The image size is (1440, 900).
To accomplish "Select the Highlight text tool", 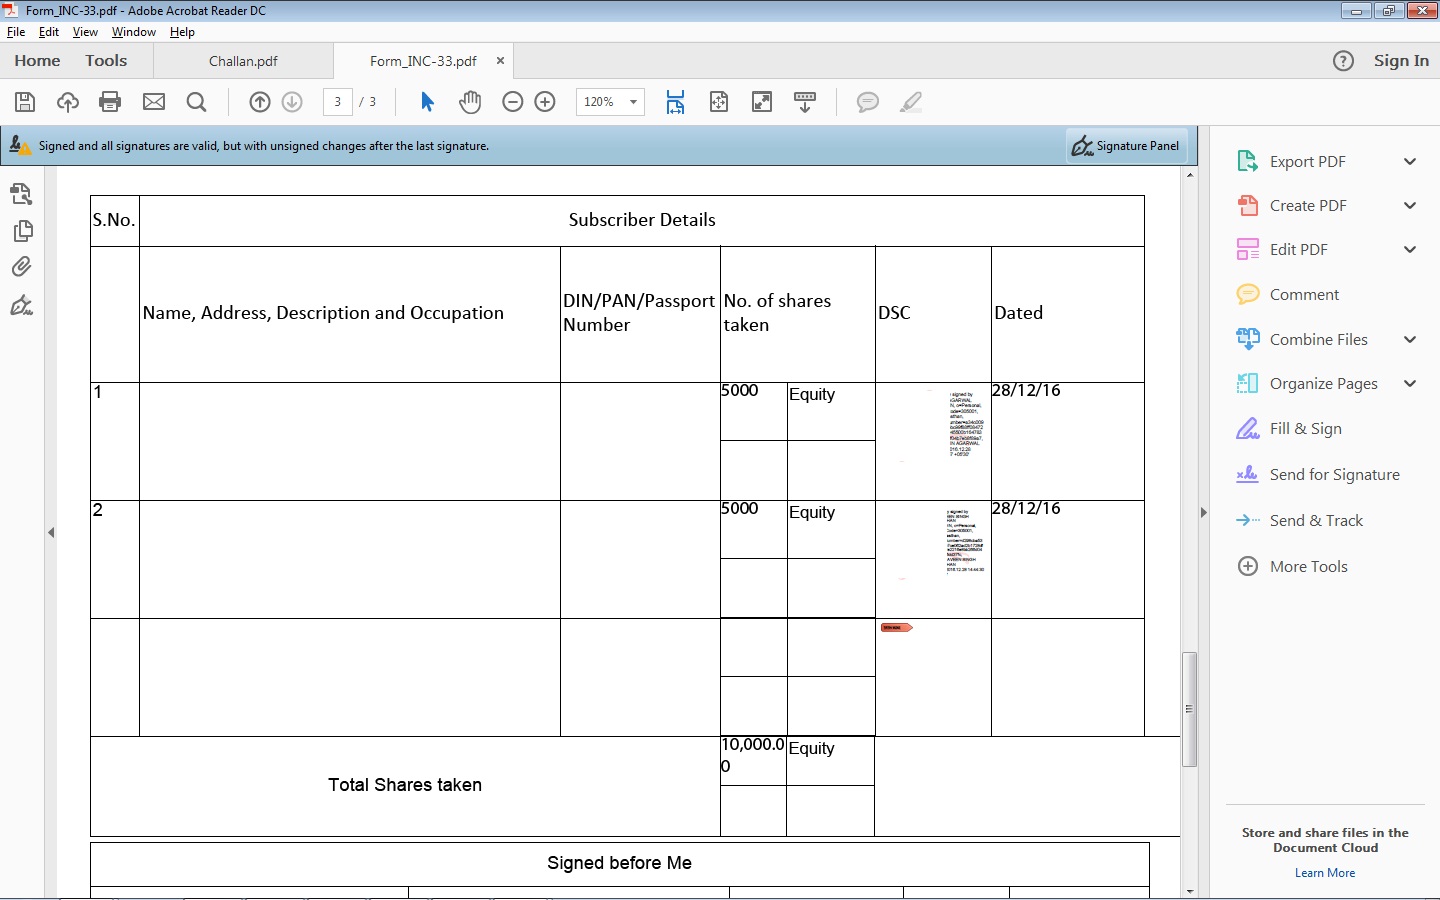I will point(911,101).
